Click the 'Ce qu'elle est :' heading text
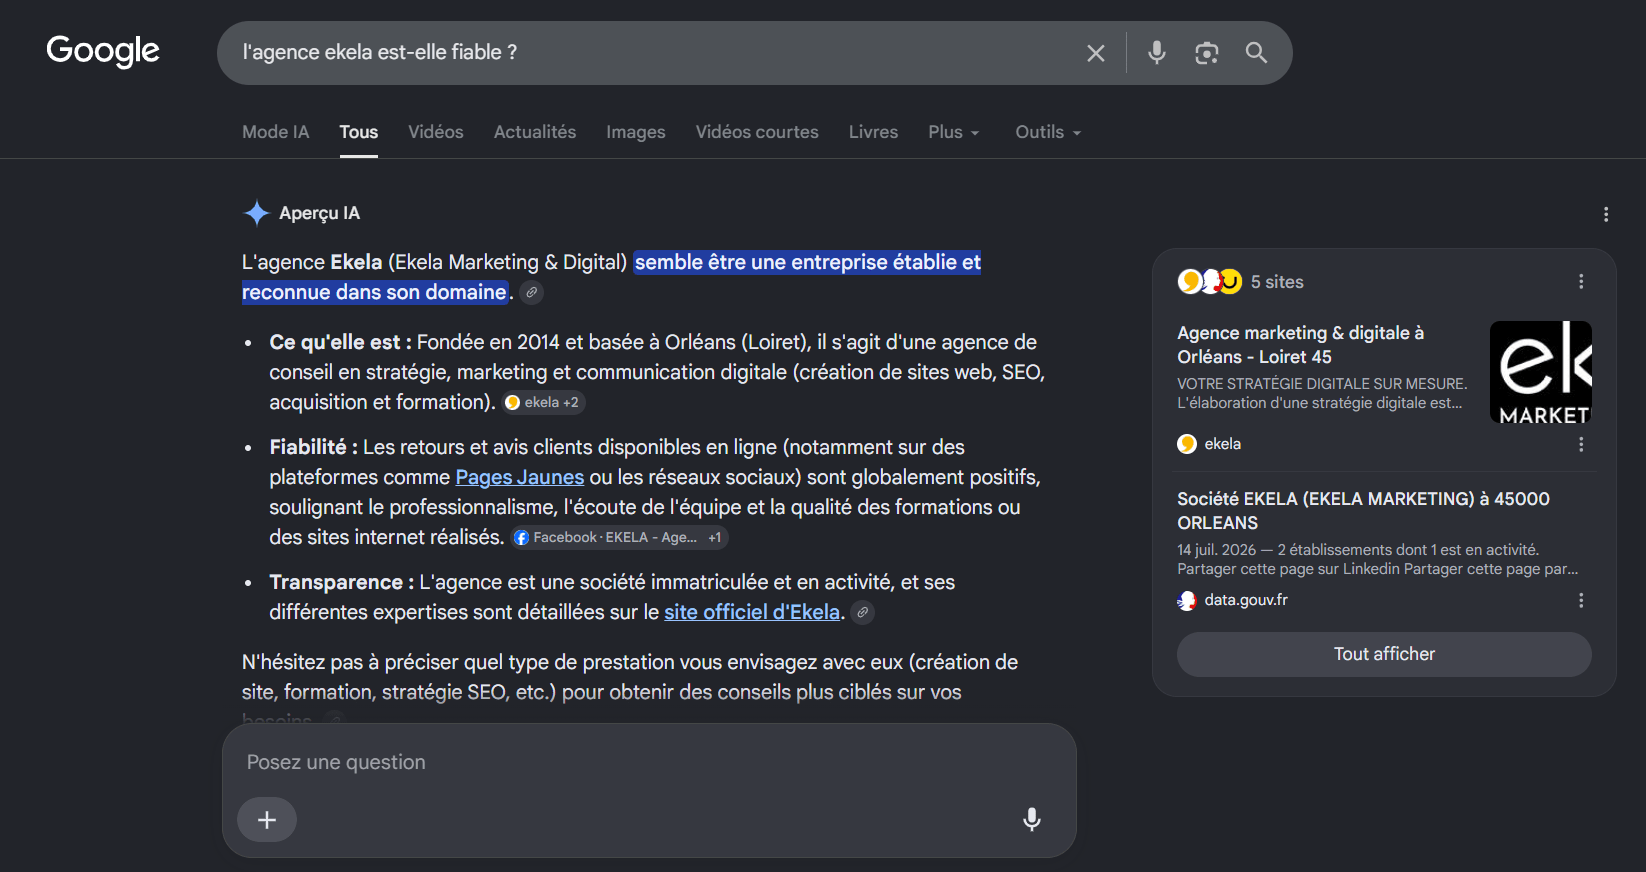 (x=341, y=342)
